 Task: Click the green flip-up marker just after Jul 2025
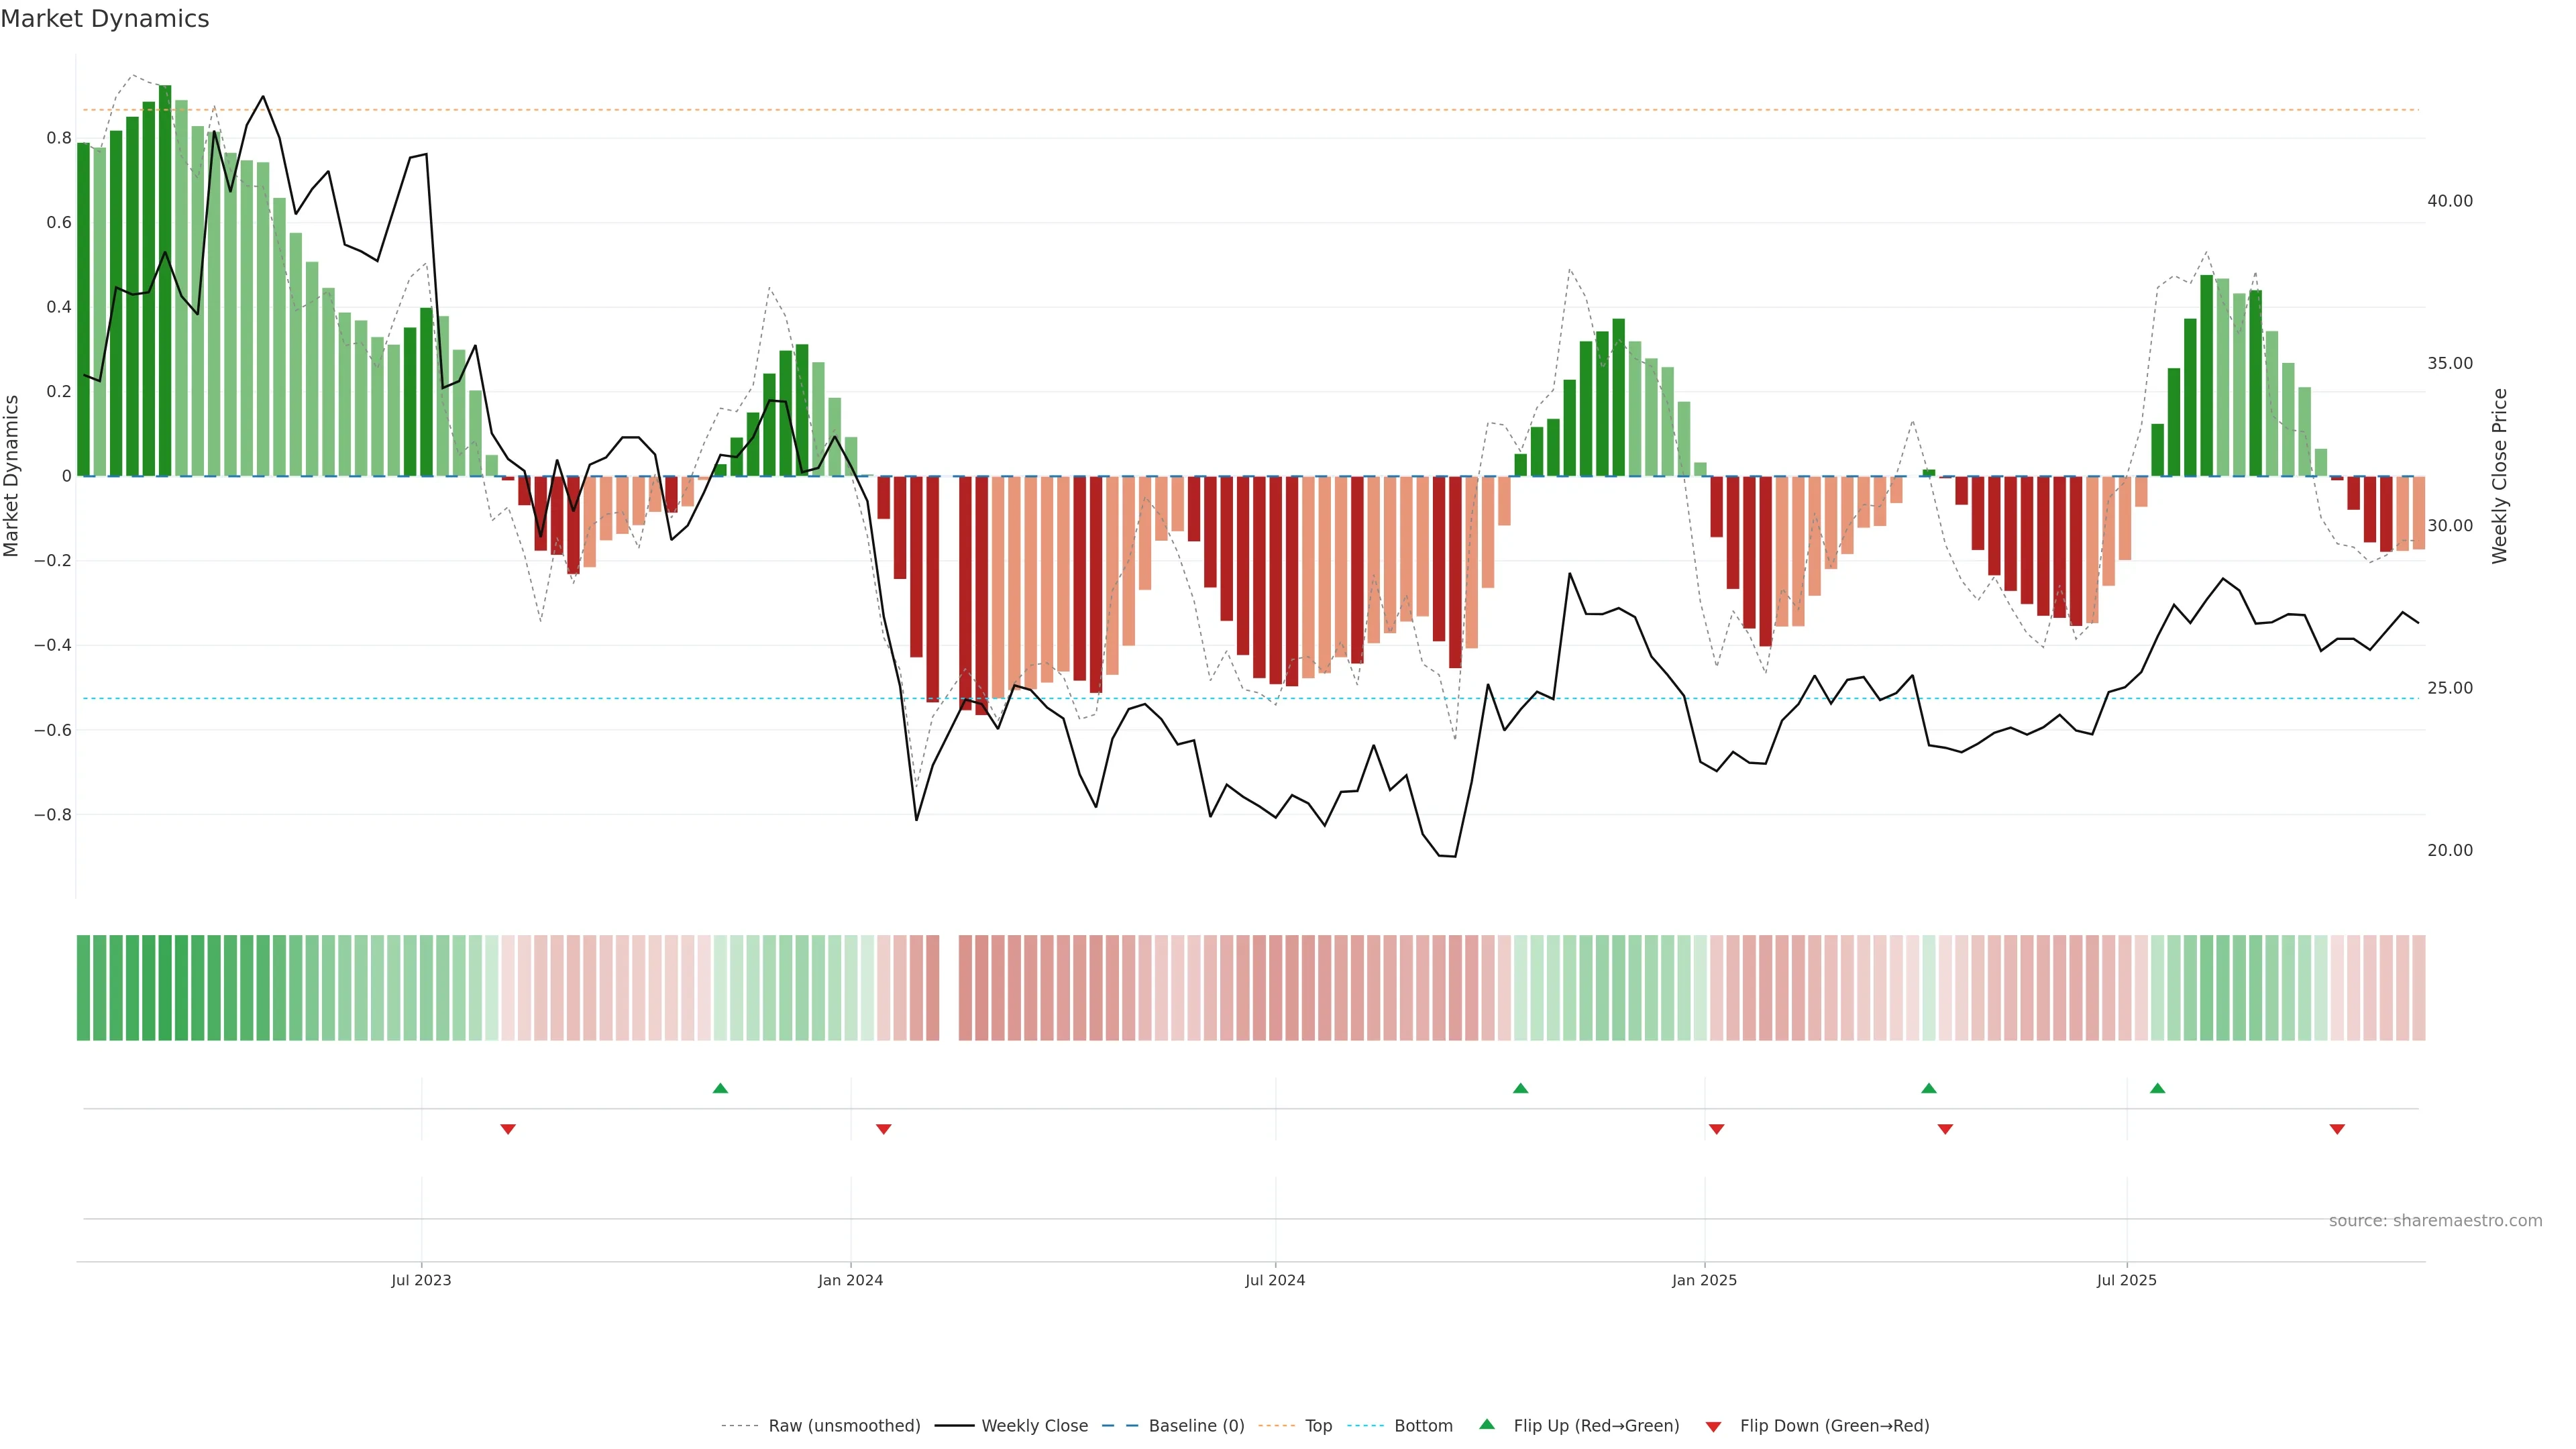tap(2157, 1088)
